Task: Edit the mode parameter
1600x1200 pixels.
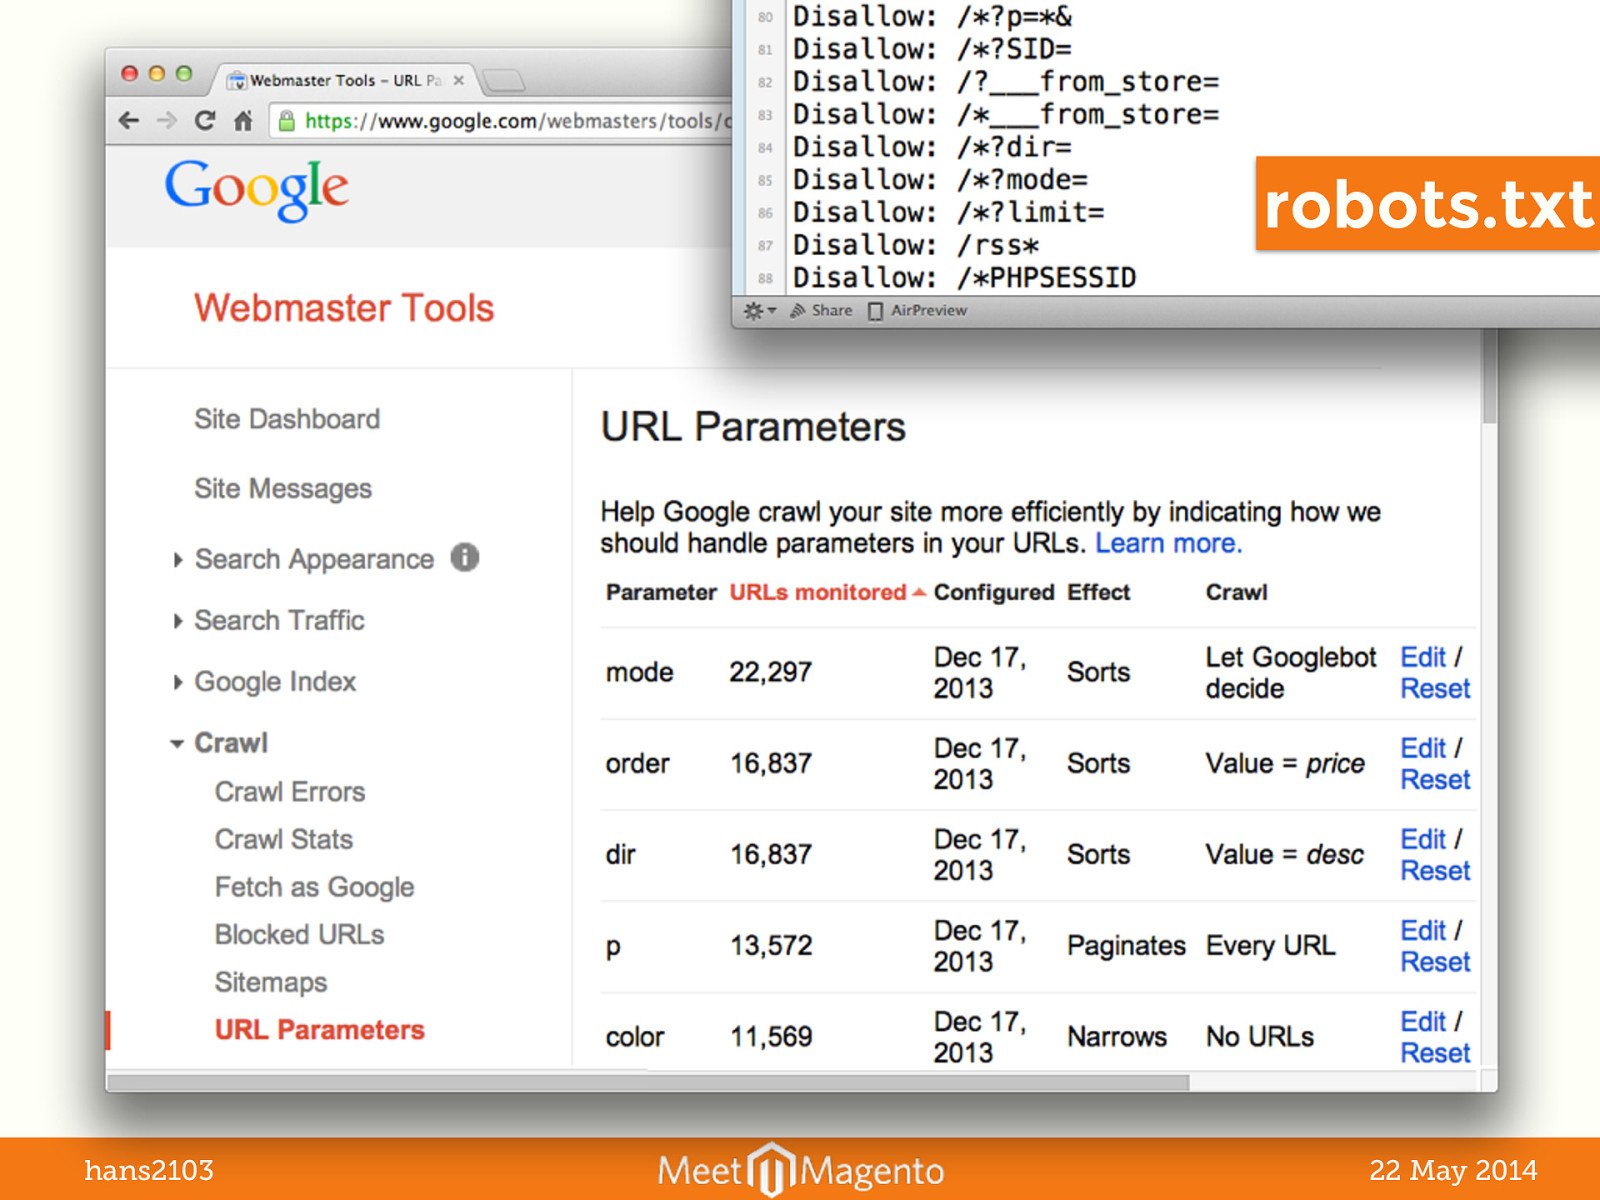Action: click(1423, 658)
